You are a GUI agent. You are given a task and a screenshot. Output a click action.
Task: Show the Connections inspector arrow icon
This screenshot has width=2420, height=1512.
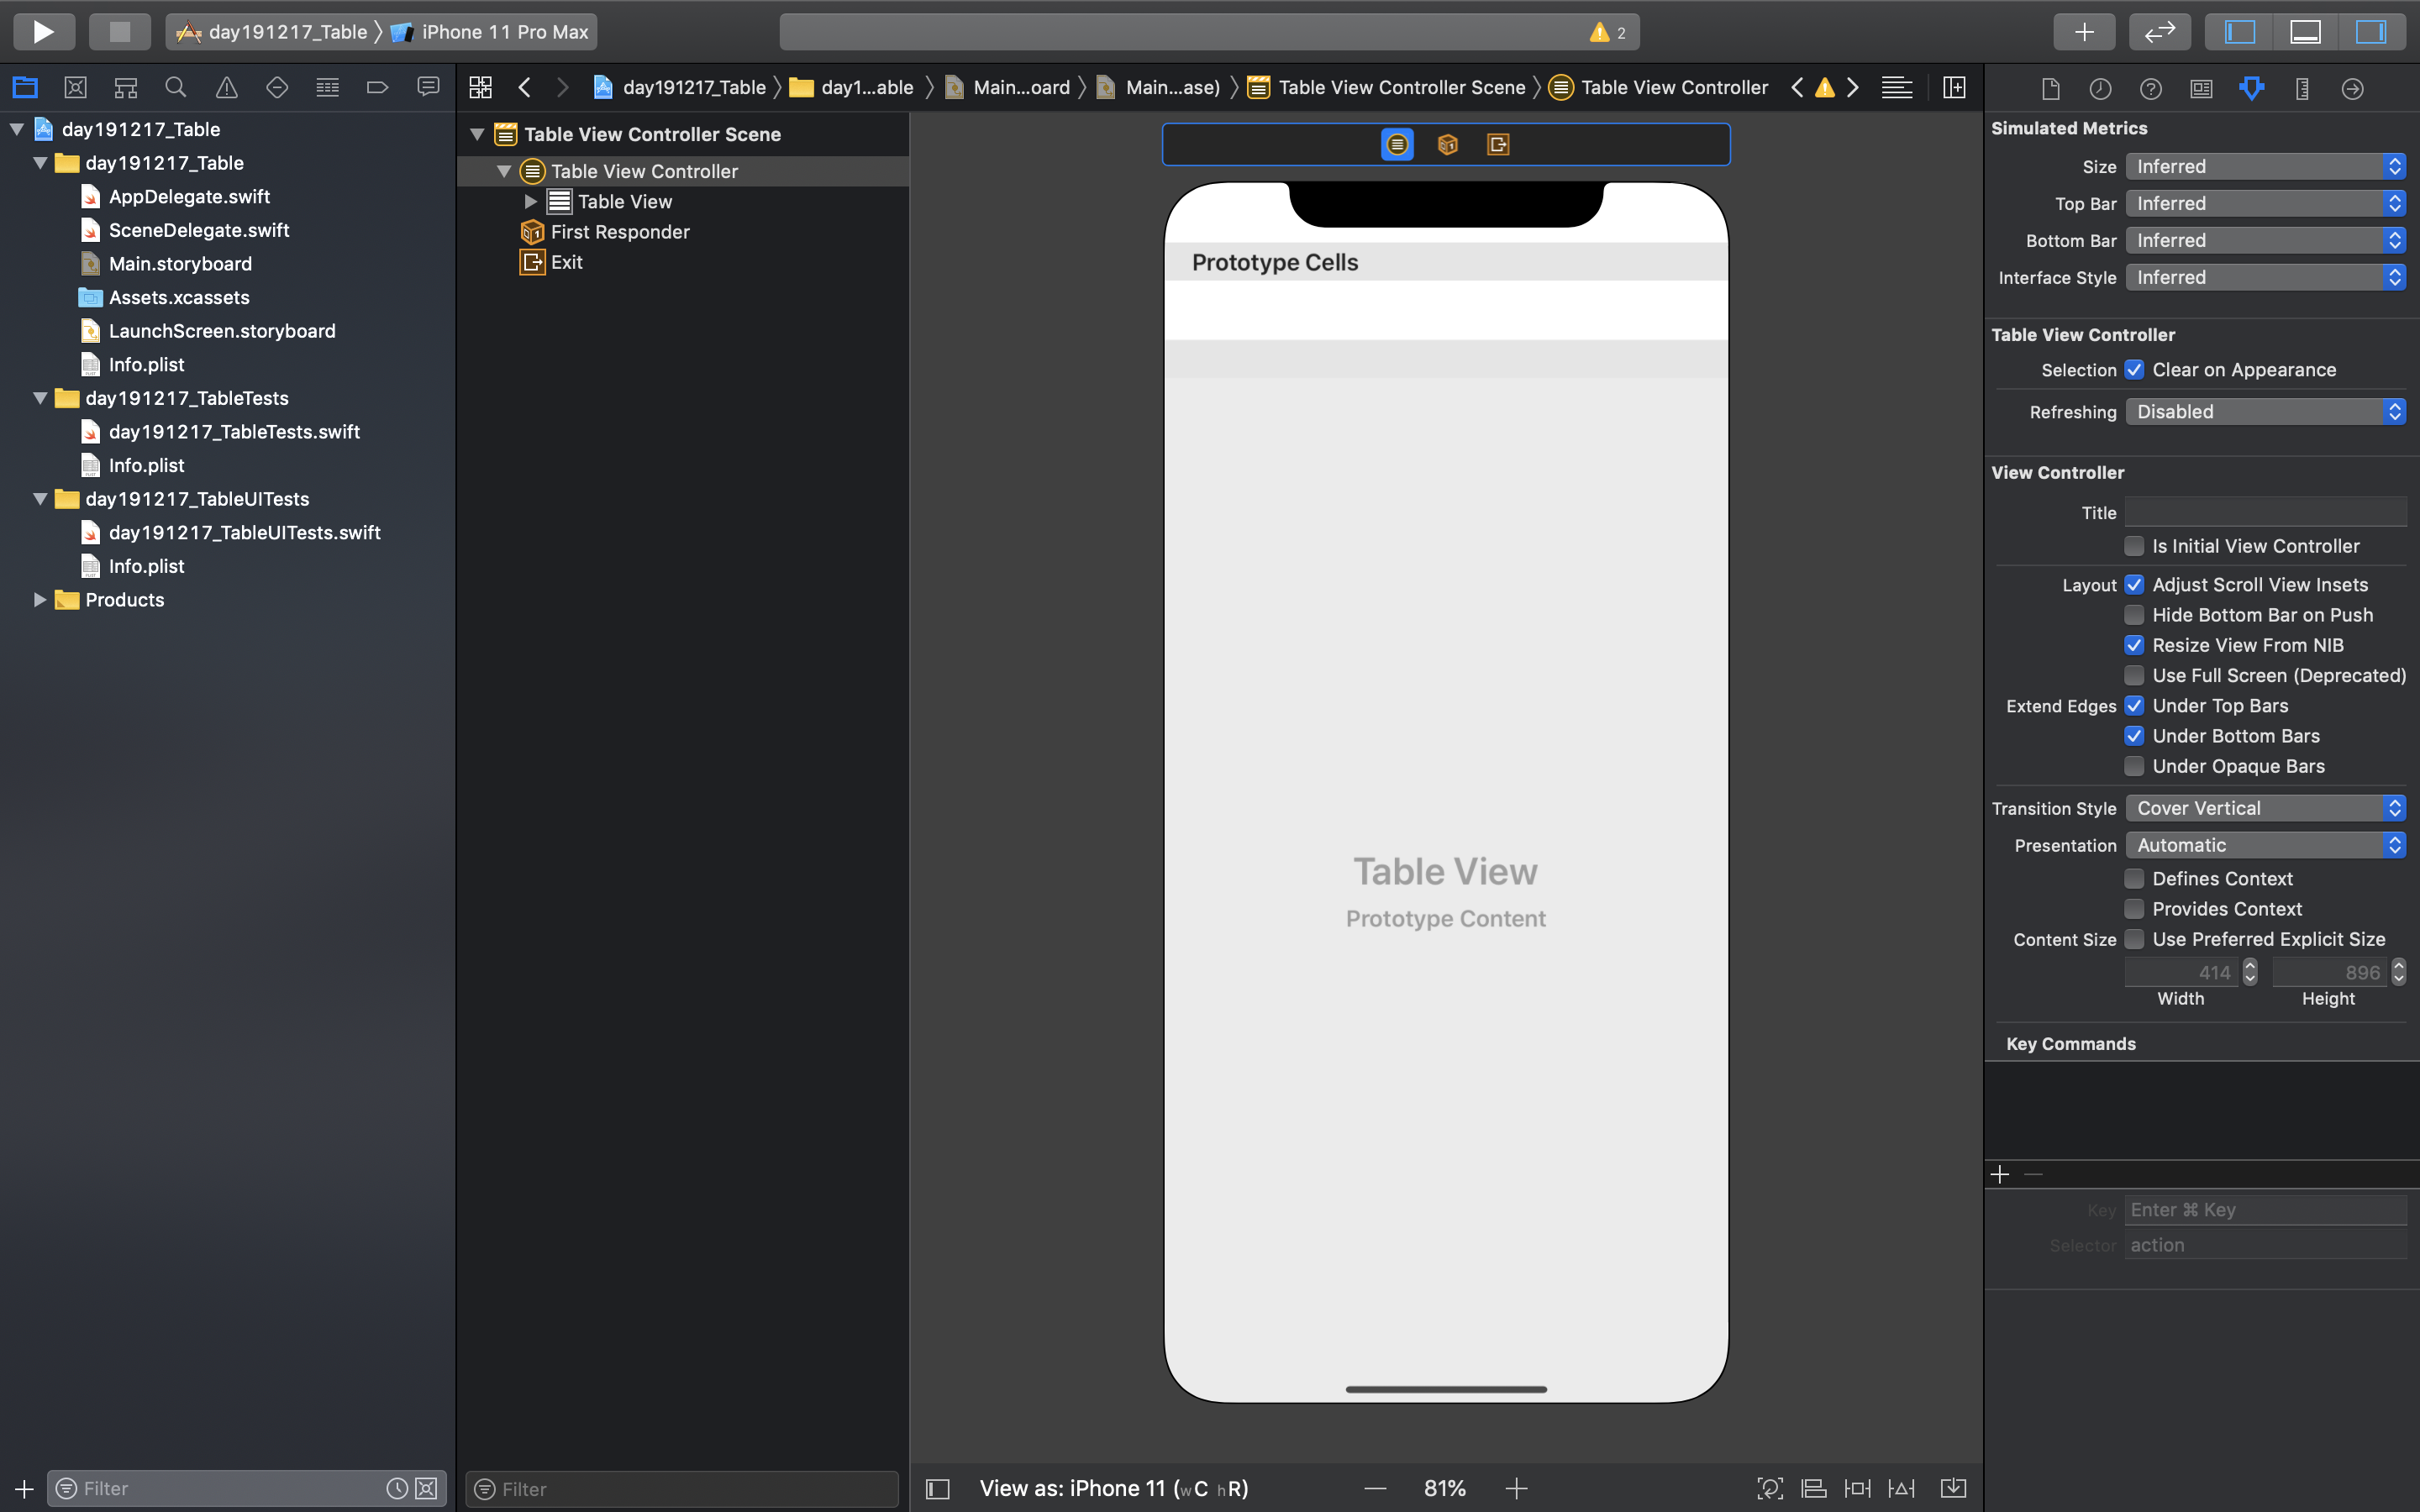[2352, 89]
